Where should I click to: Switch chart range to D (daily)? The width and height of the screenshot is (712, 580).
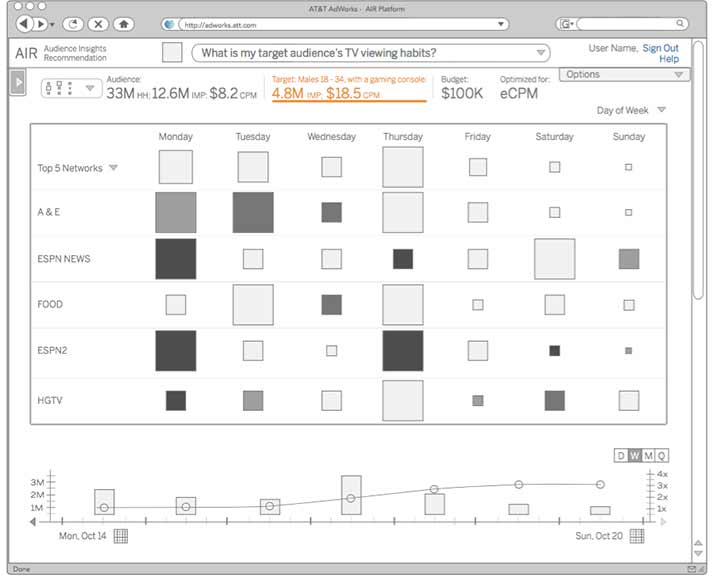pyautogui.click(x=621, y=456)
